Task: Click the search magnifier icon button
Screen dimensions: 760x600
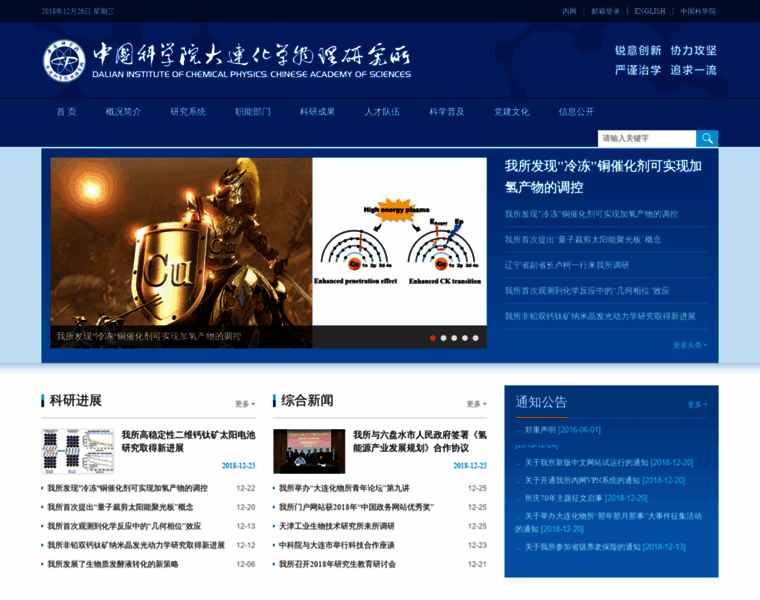Action: (x=707, y=138)
